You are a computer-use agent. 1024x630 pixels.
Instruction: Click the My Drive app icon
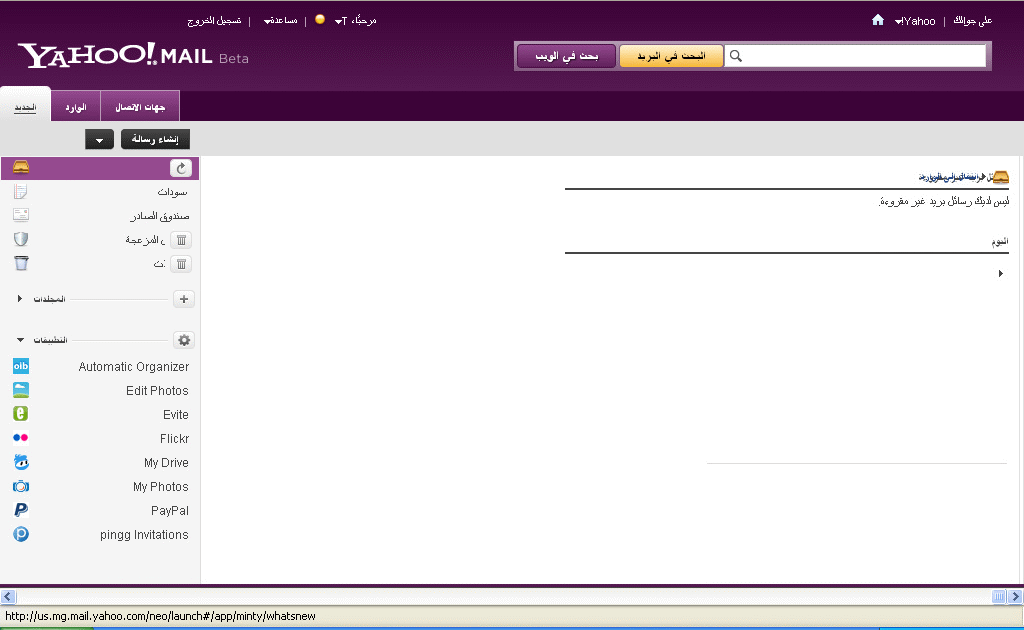(21, 462)
